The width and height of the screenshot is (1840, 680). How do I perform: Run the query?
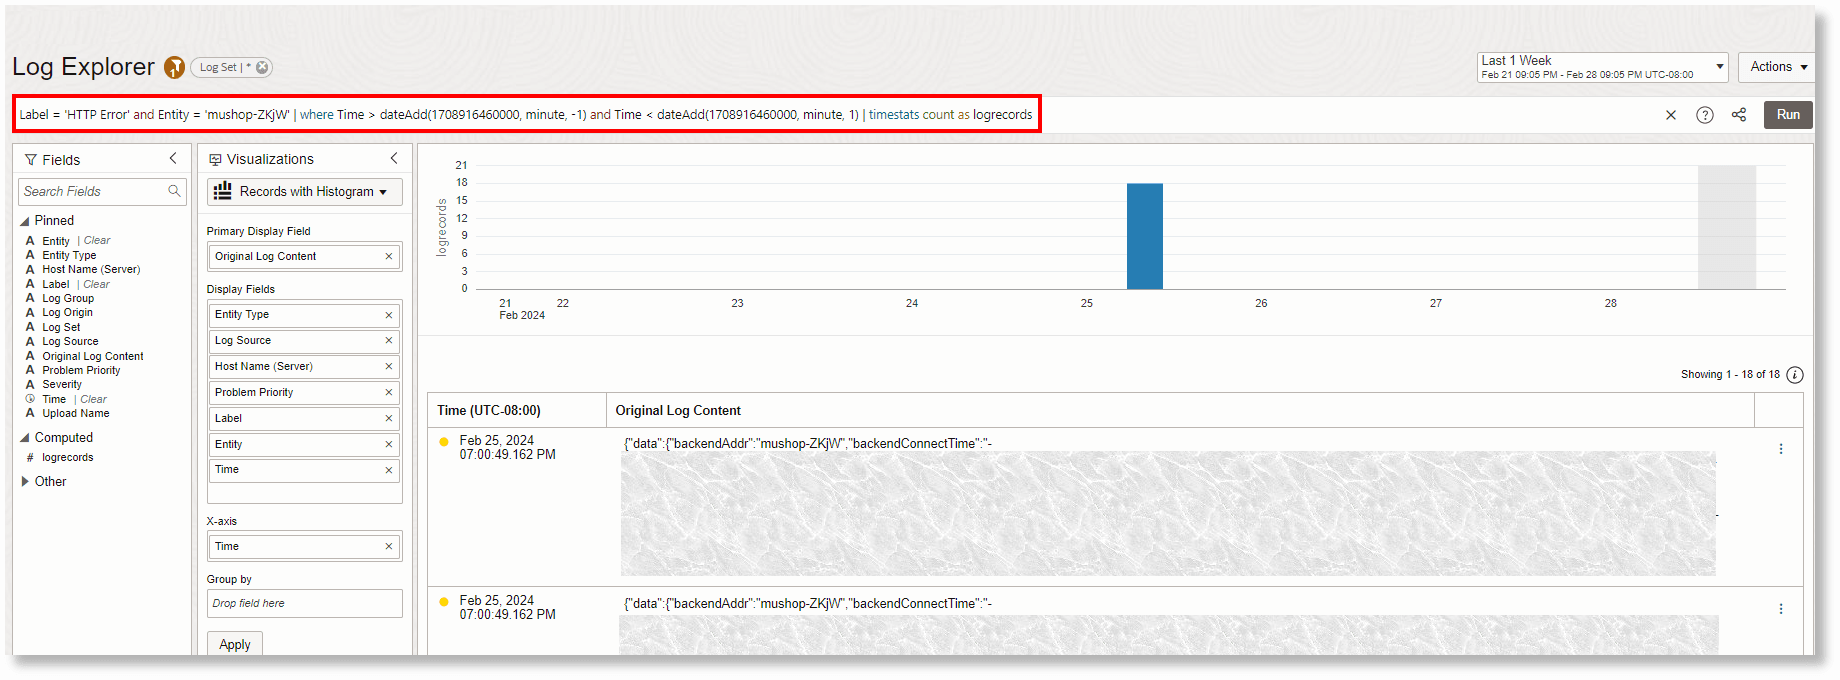point(1788,115)
